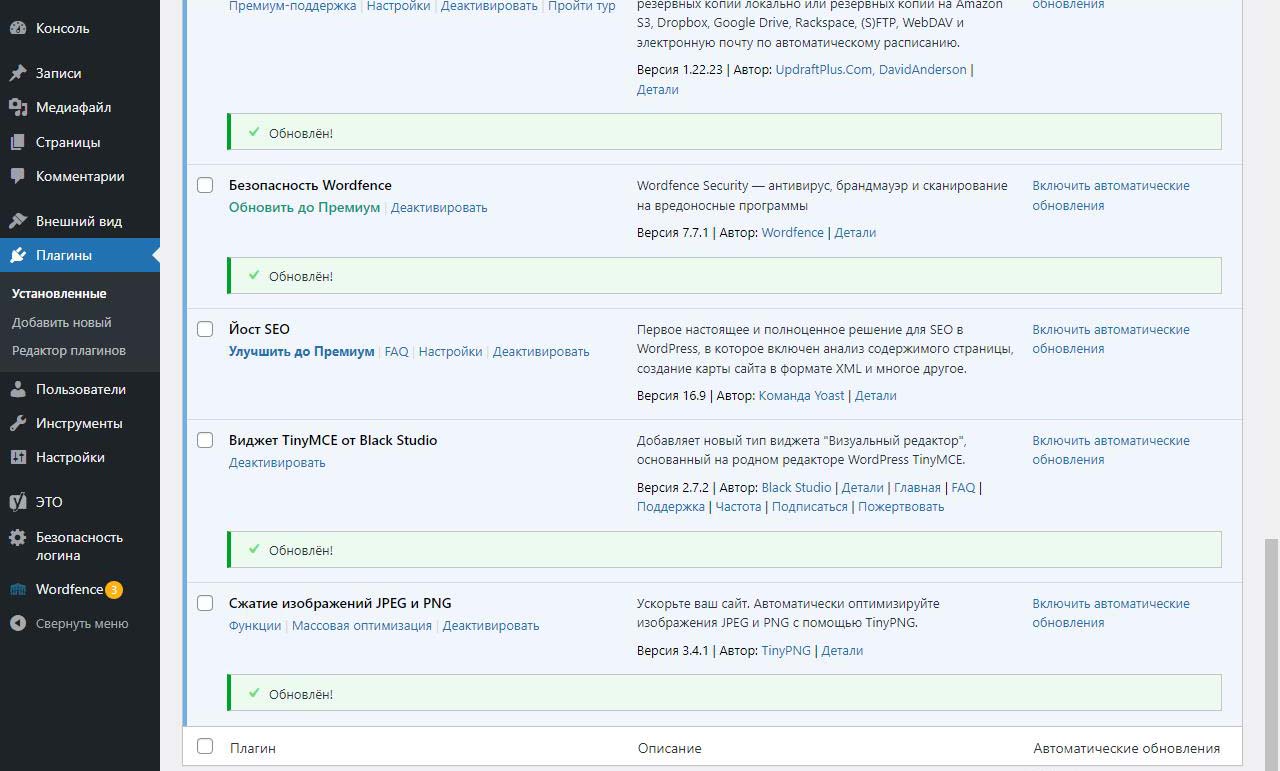The width and height of the screenshot is (1280, 771).
Task: Click the Комментарии speech bubble icon
Action: 18,176
